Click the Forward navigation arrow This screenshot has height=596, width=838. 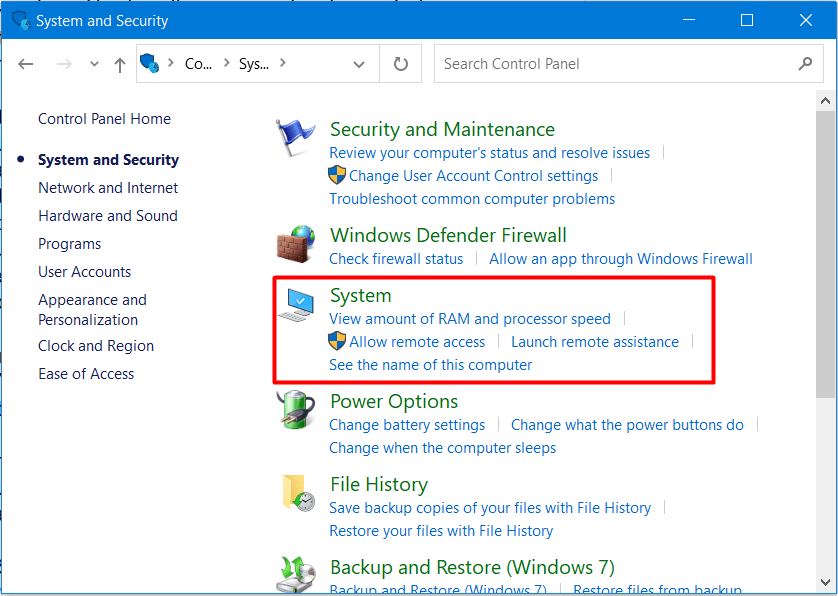coord(64,64)
